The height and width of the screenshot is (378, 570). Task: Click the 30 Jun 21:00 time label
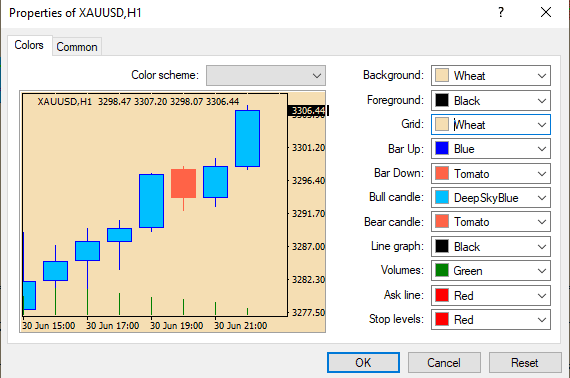[x=241, y=326]
